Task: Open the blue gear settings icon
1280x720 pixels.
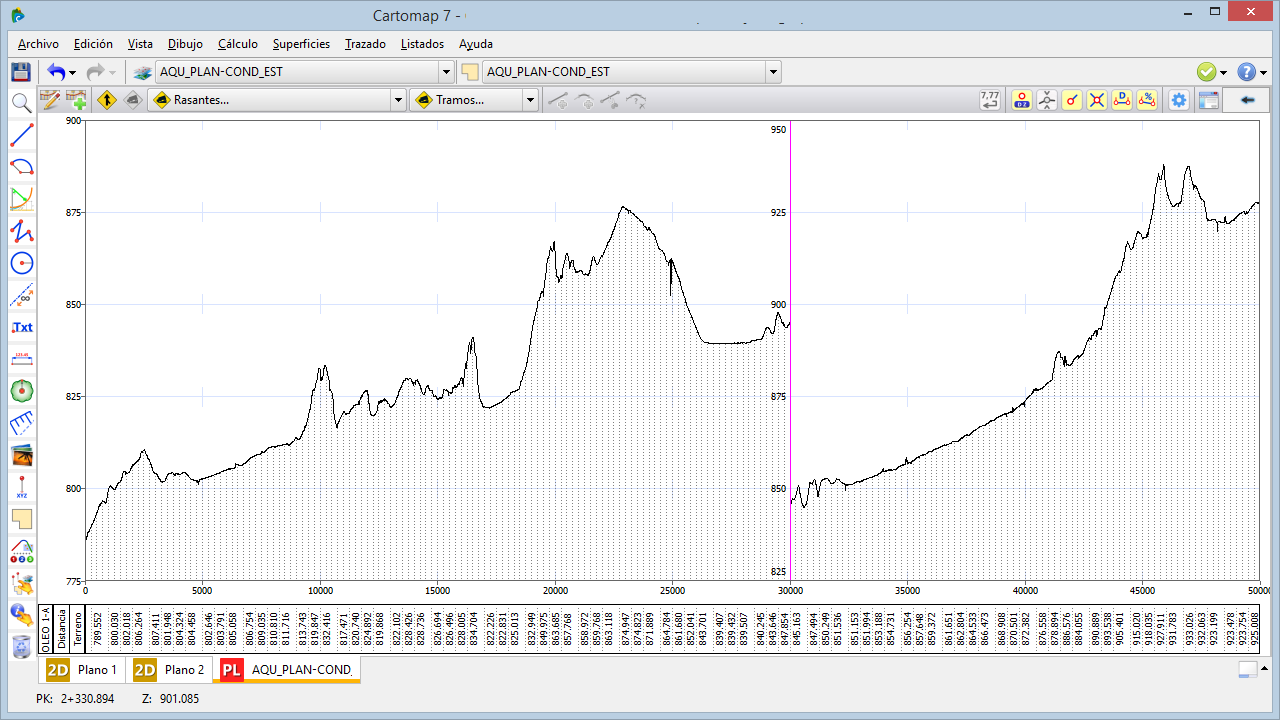Action: [1179, 100]
